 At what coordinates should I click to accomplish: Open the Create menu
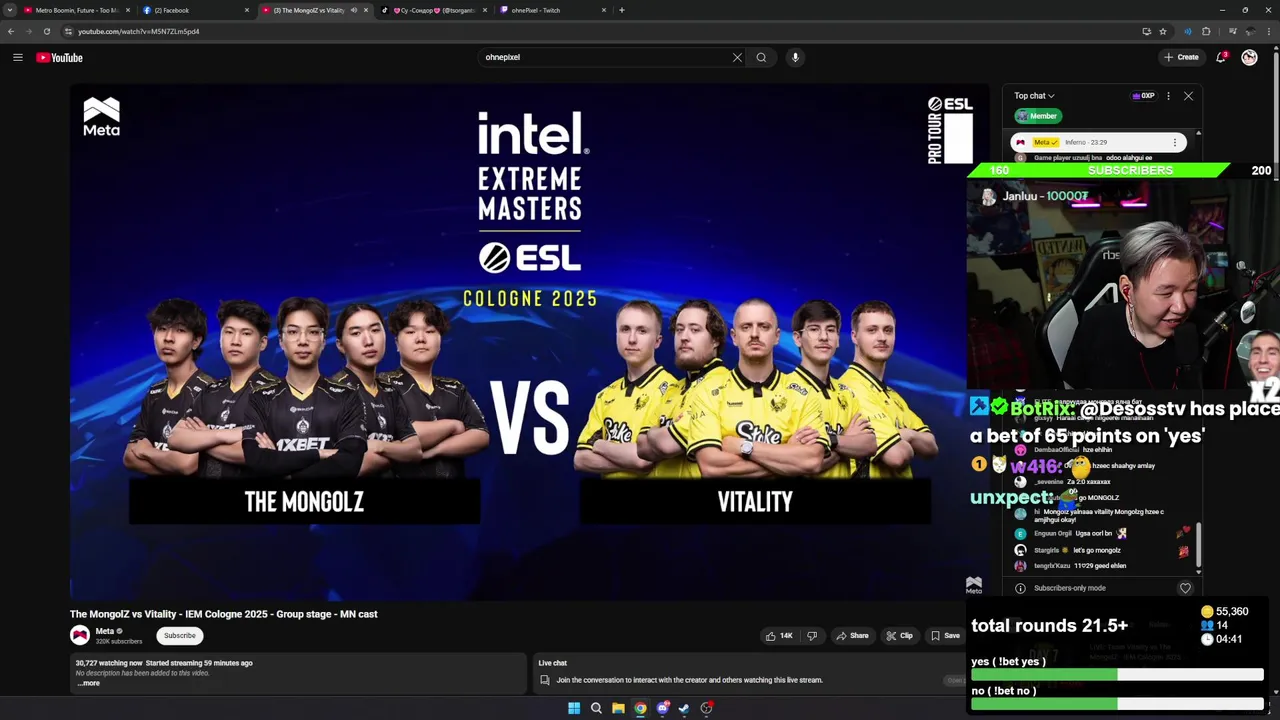(1181, 57)
